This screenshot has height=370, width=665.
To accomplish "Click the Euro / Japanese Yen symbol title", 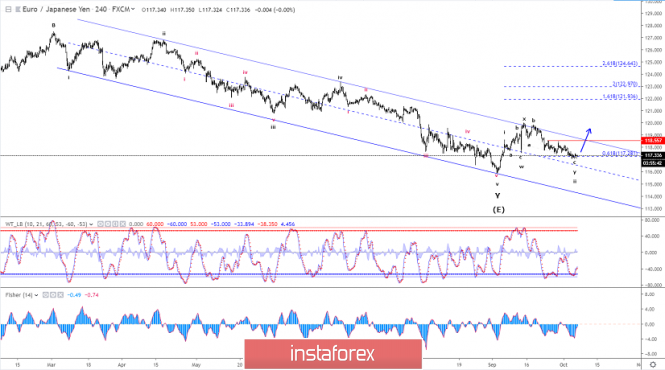I will tap(56, 9).
